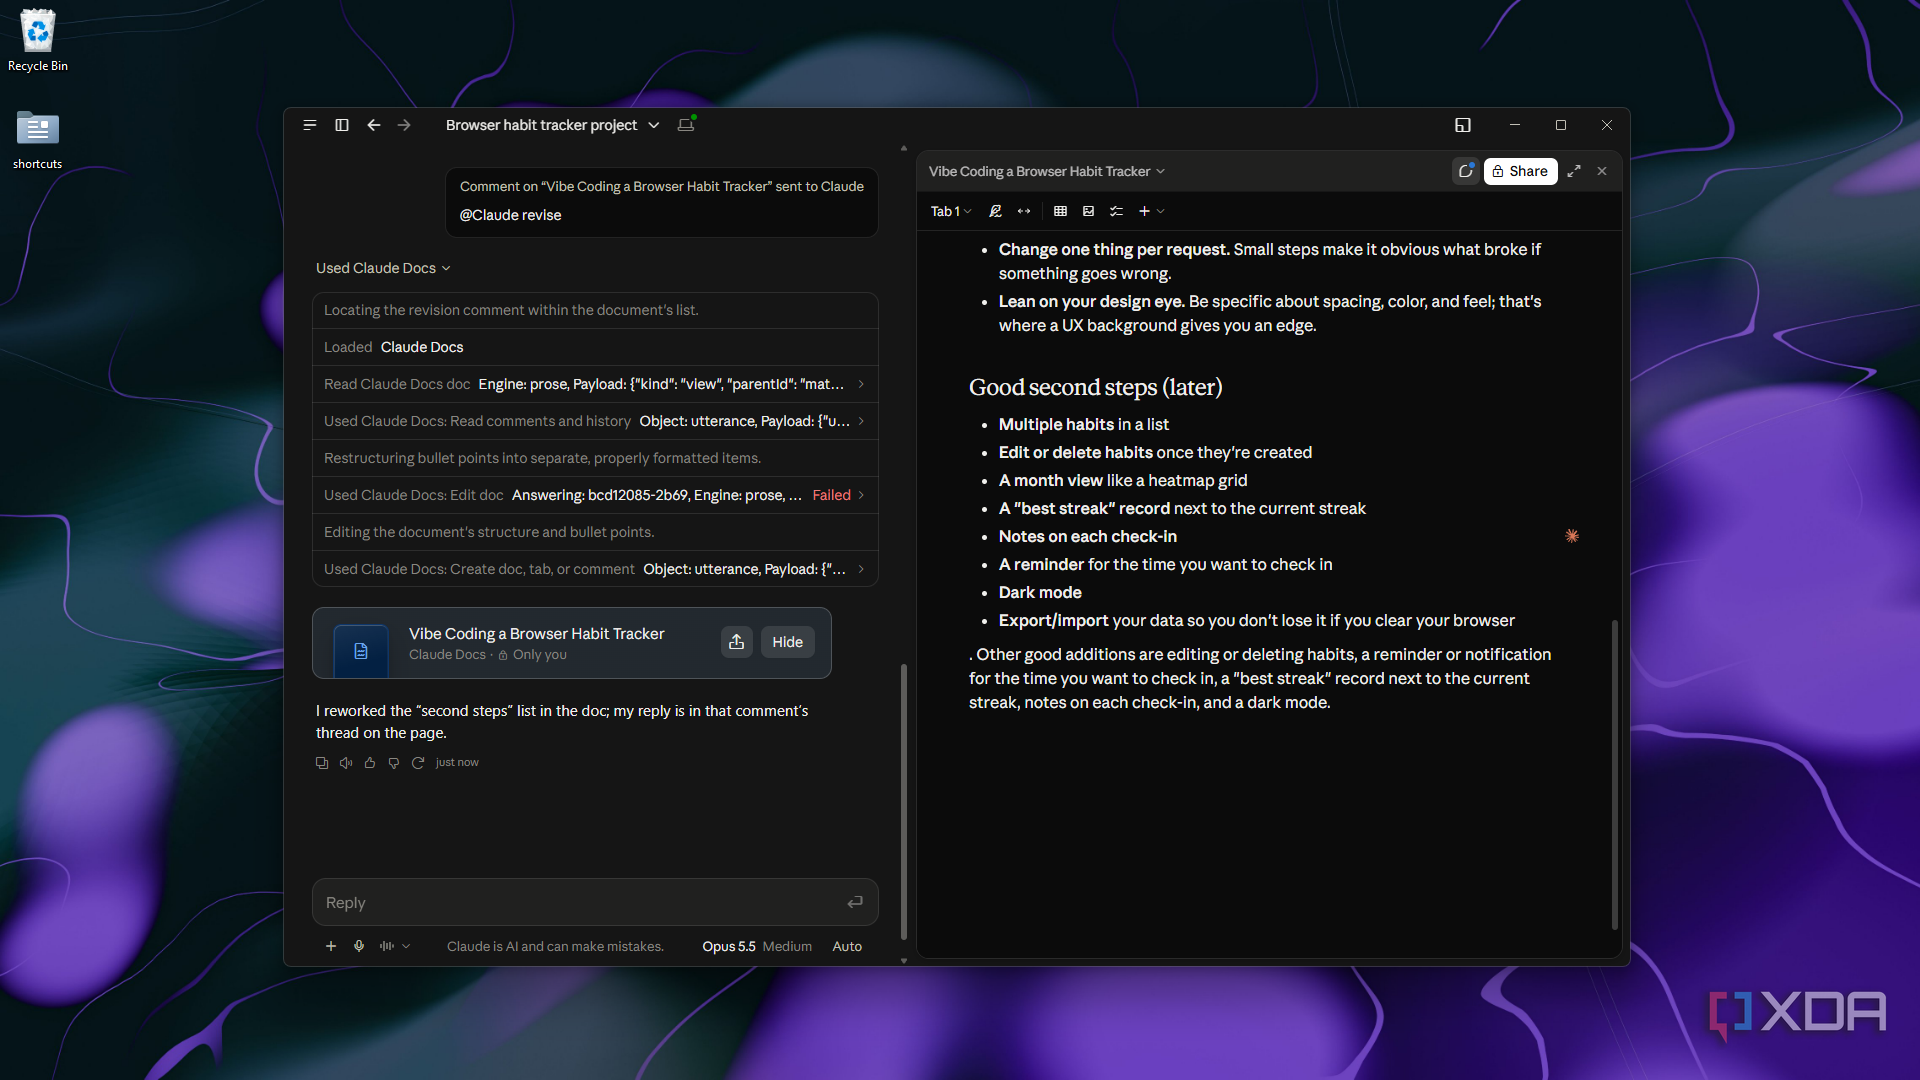Viewport: 1920px width, 1080px height.
Task: Give the response a thumbs up
Action: 370,763
